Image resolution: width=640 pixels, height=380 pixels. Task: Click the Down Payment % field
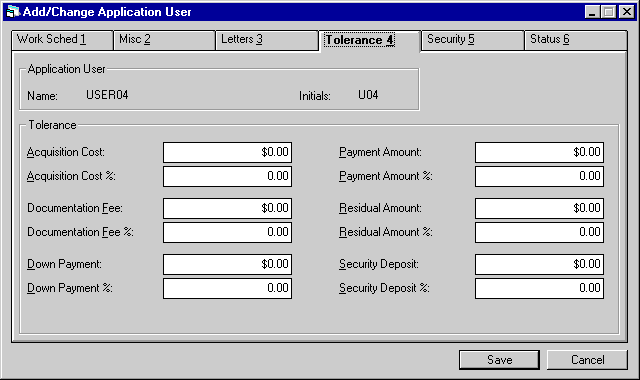coord(227,289)
